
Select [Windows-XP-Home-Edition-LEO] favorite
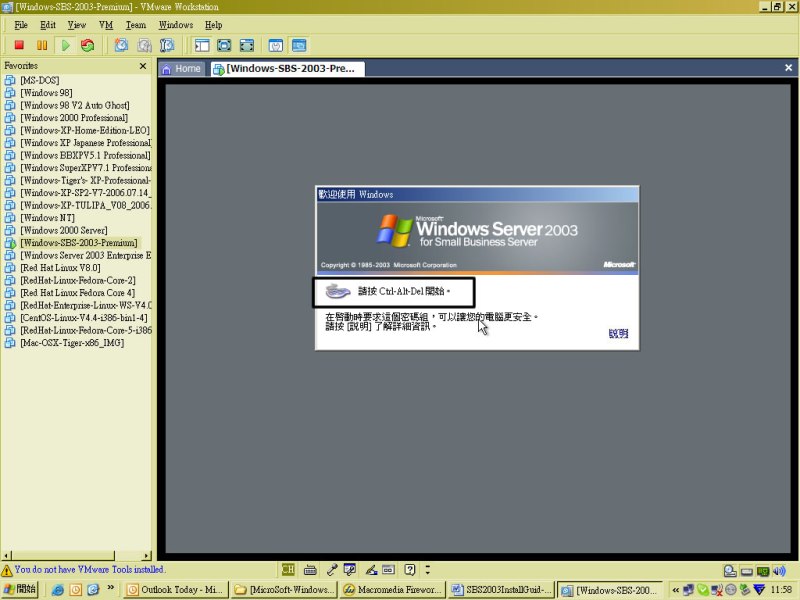pos(85,131)
